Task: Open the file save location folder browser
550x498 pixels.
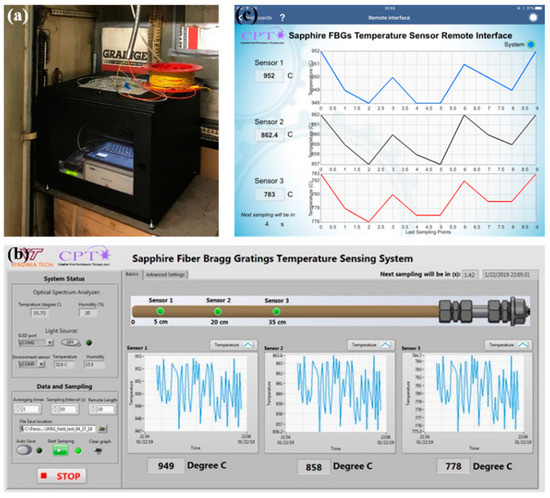Action: [x=102, y=429]
